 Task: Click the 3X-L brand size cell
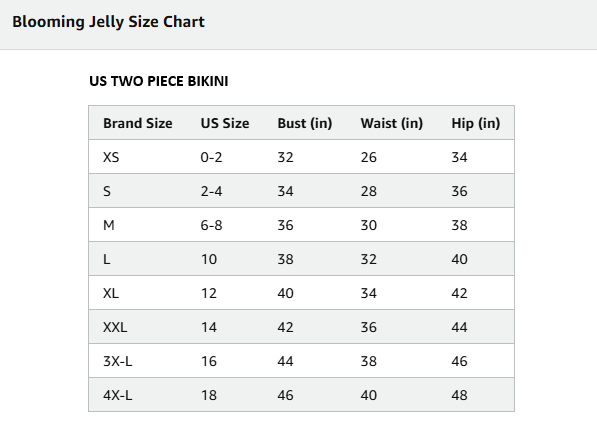[x=118, y=361]
